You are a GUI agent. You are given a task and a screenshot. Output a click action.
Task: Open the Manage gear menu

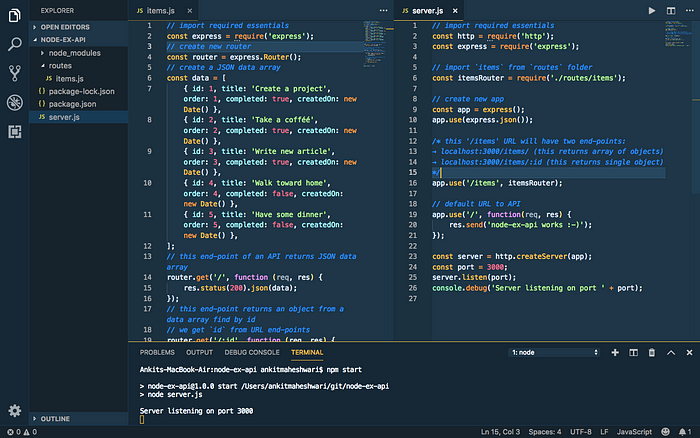coord(14,410)
